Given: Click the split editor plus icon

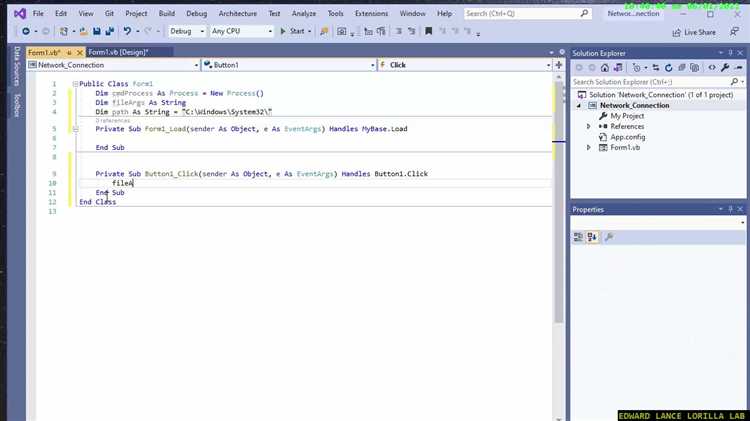Looking at the screenshot, I should click(559, 65).
